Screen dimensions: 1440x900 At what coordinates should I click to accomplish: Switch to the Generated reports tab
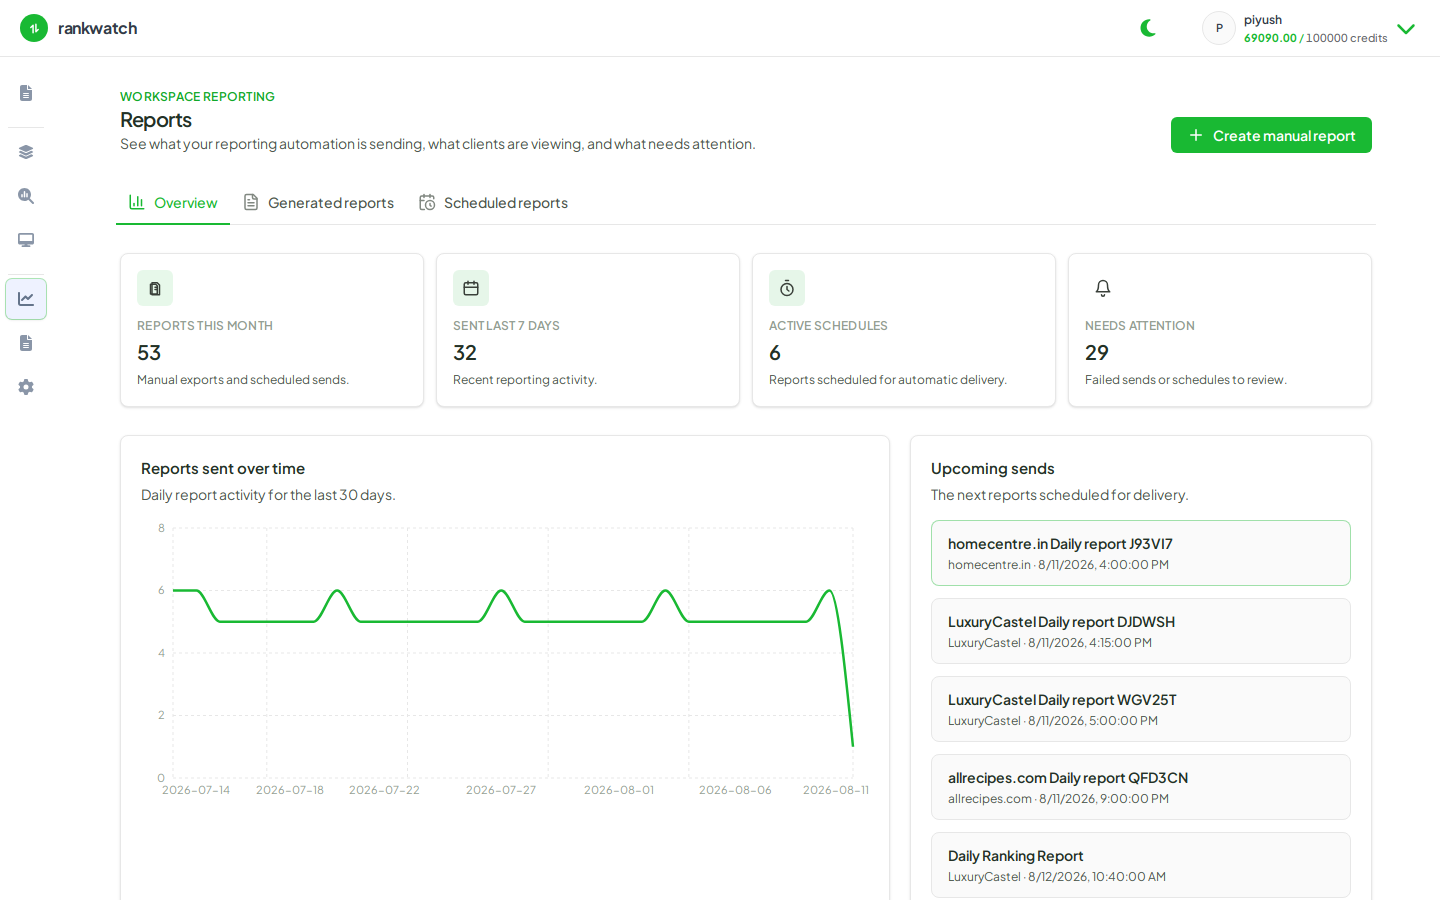pyautogui.click(x=319, y=203)
